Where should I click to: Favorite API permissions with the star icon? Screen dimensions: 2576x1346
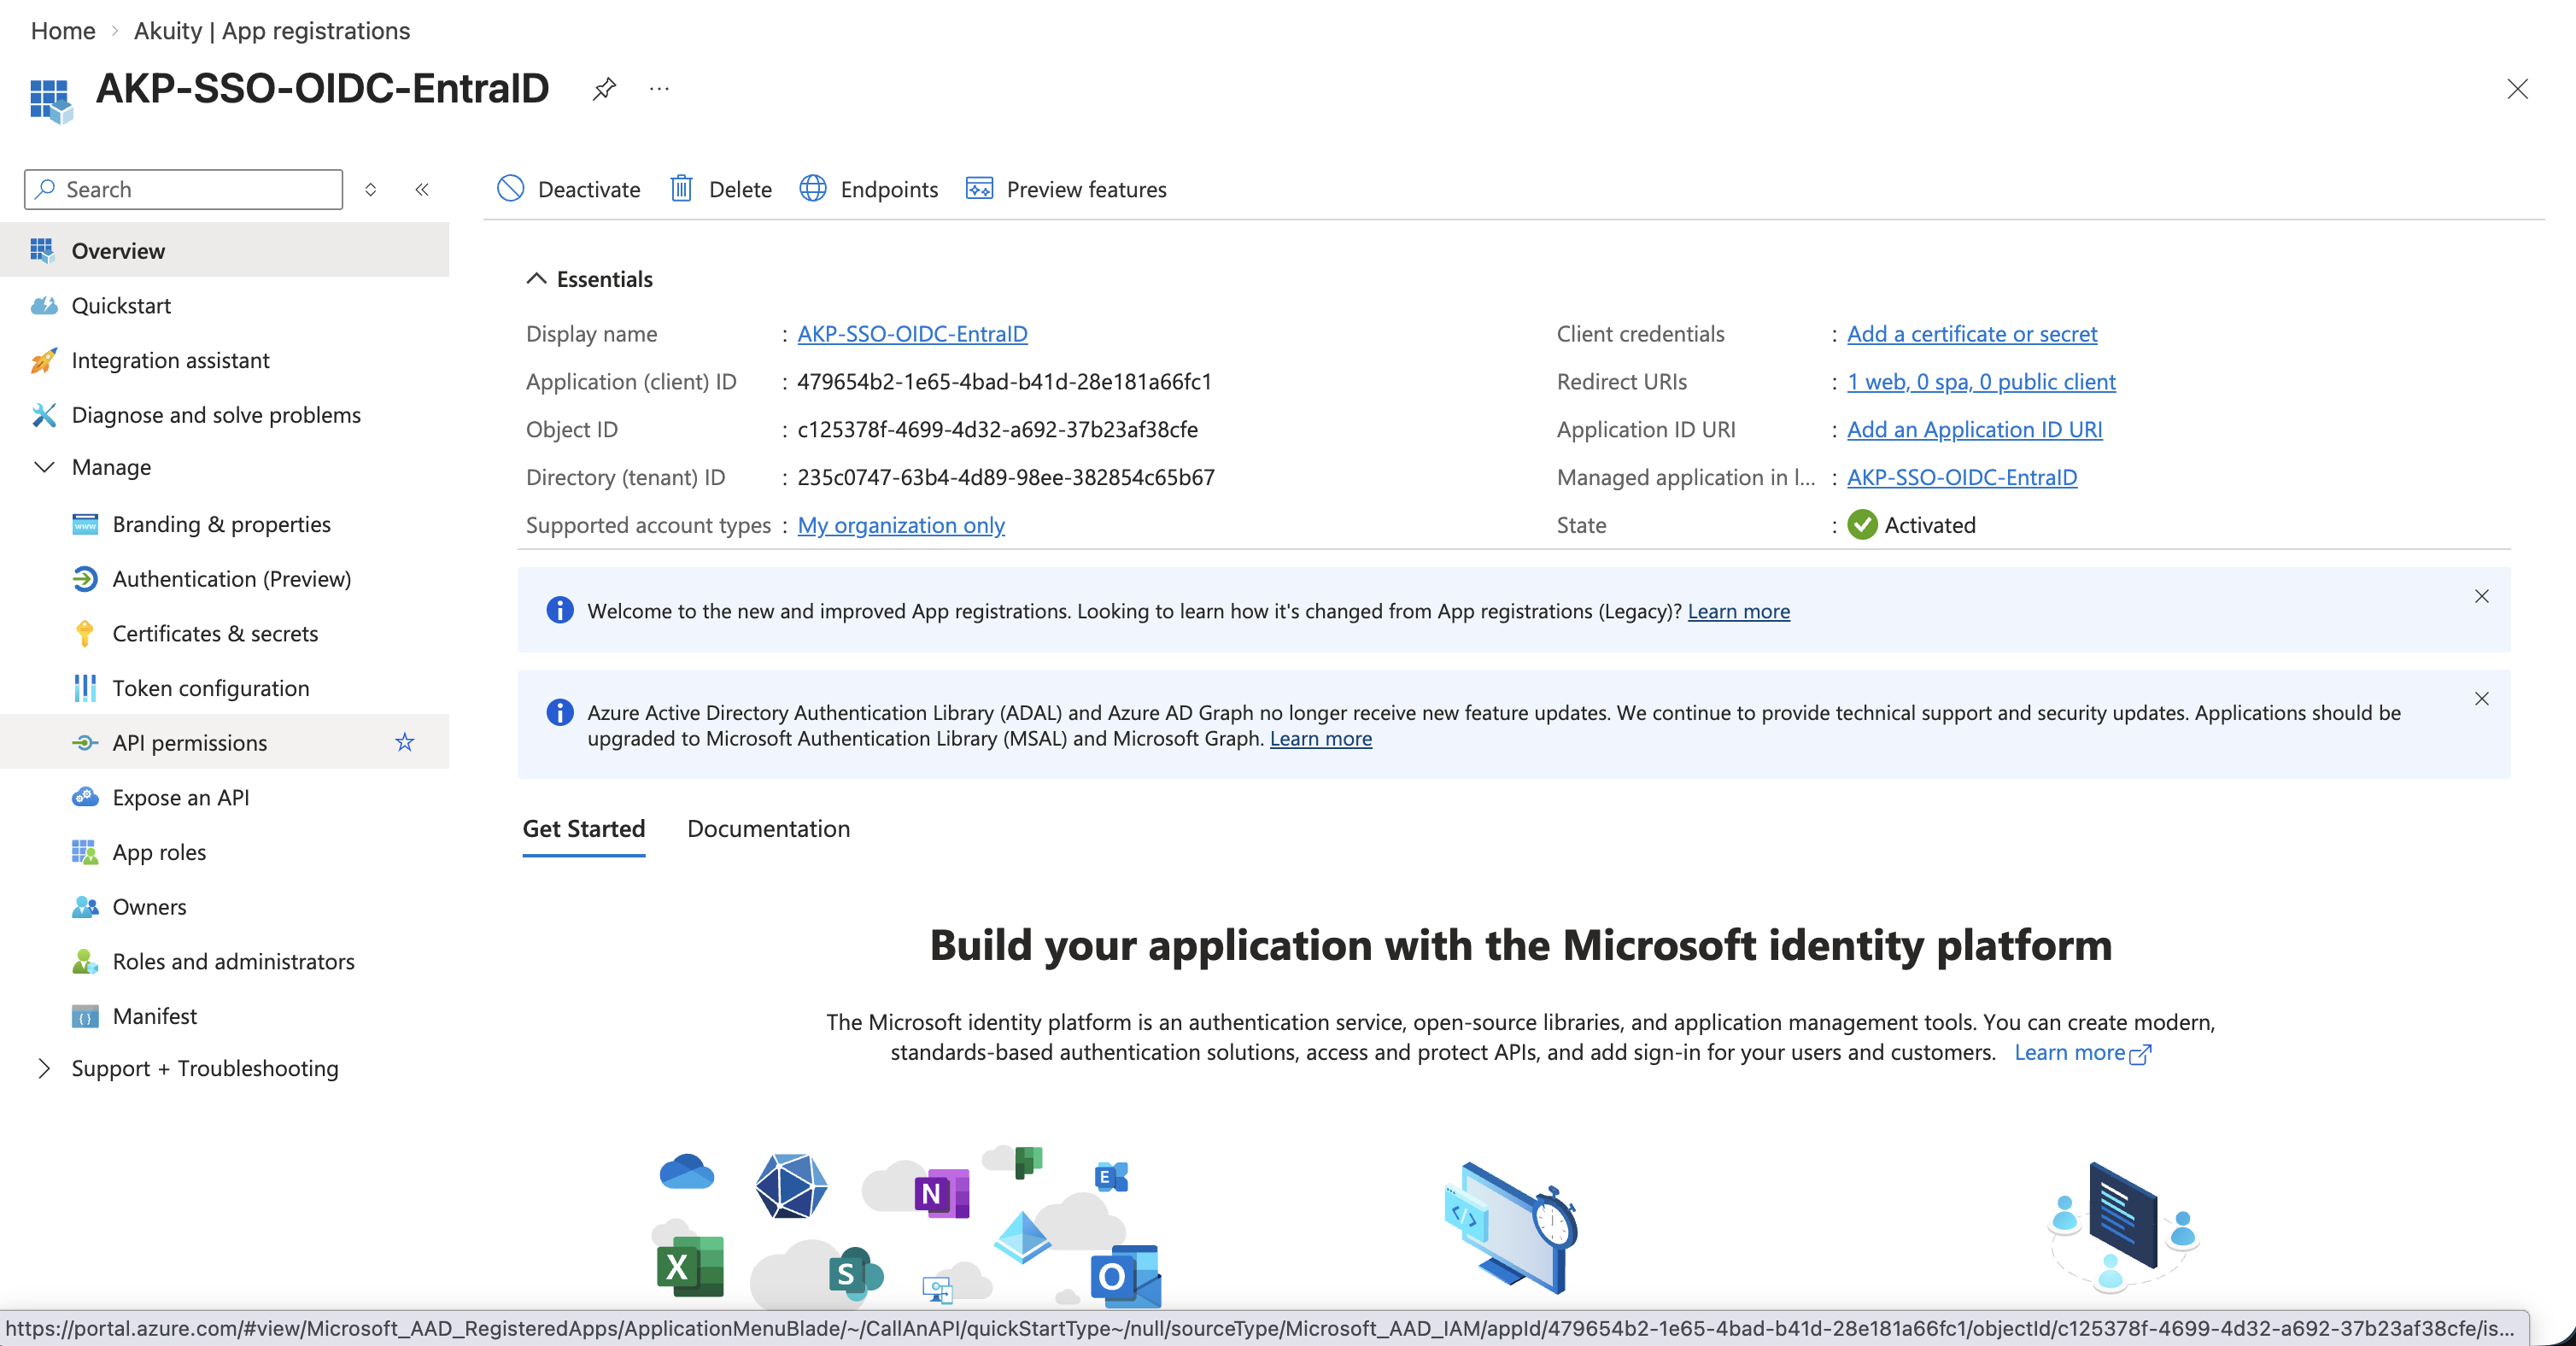404,742
